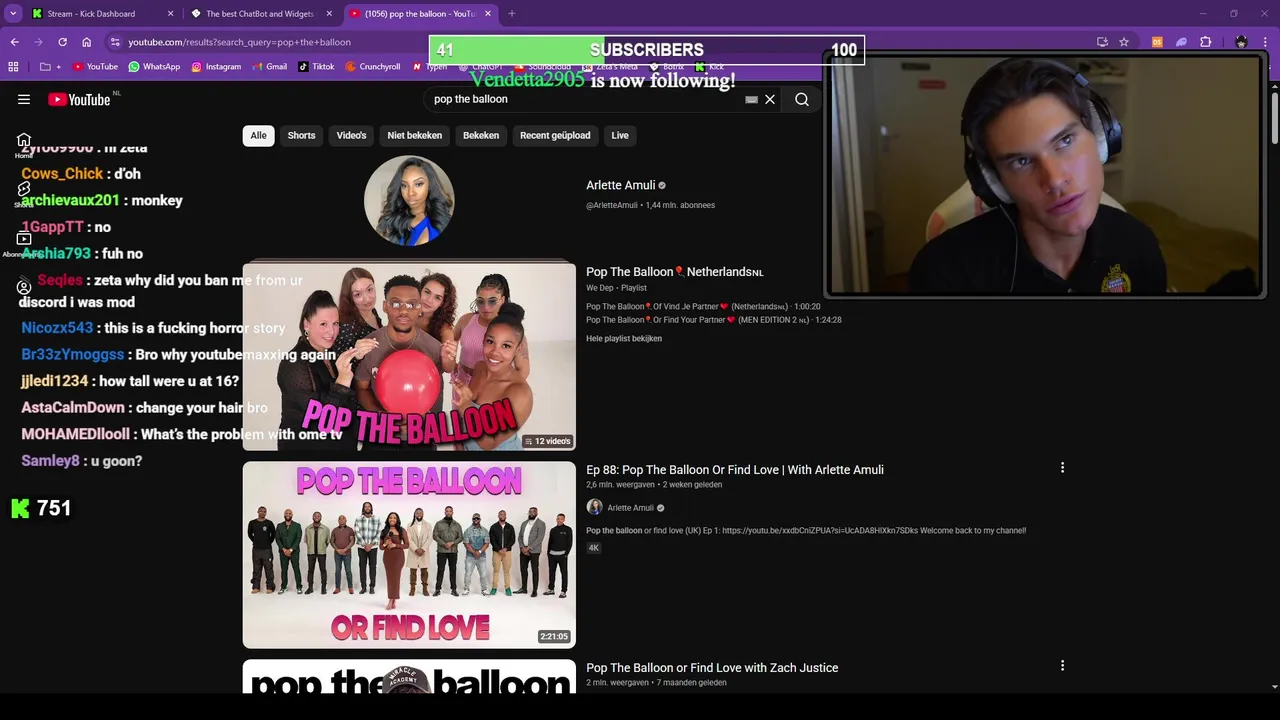
Task: Select the pop the balloon YouTube tab
Action: pyautogui.click(x=421, y=14)
